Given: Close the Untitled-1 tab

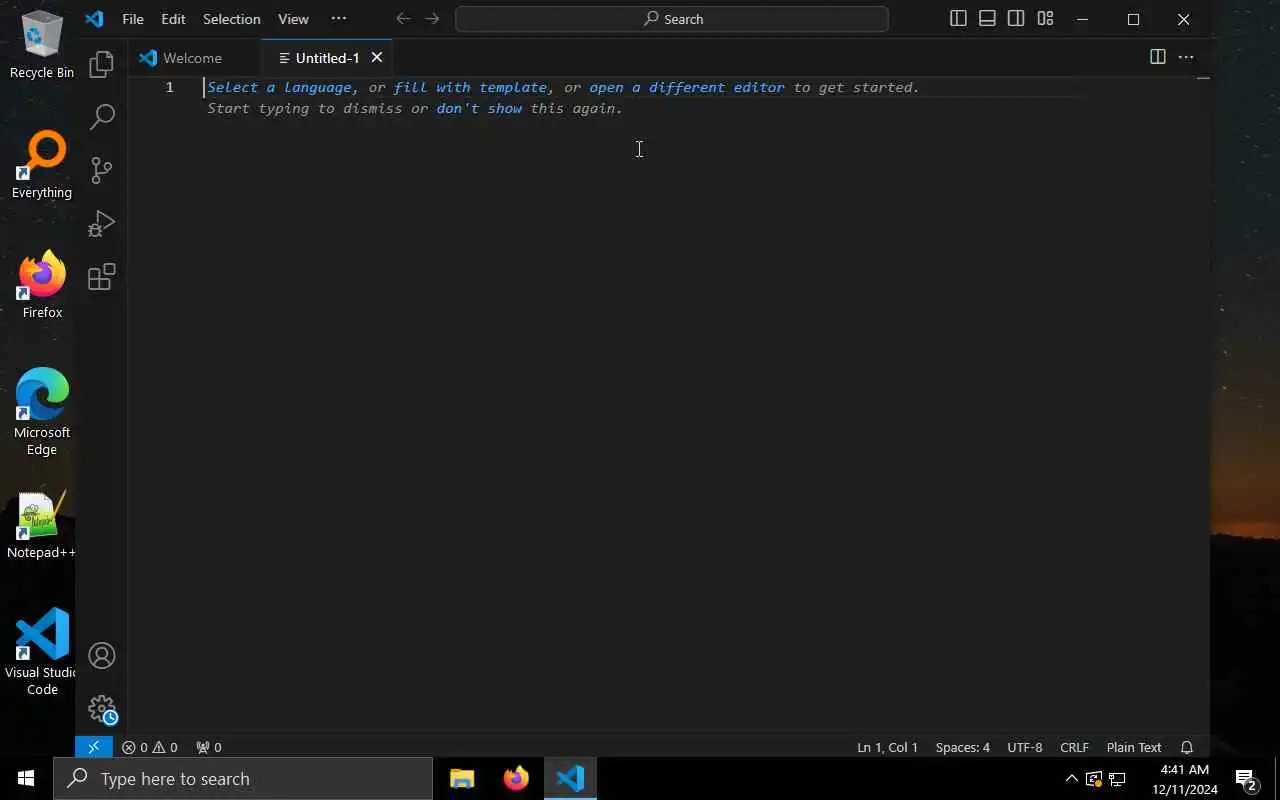Looking at the screenshot, I should [x=377, y=57].
